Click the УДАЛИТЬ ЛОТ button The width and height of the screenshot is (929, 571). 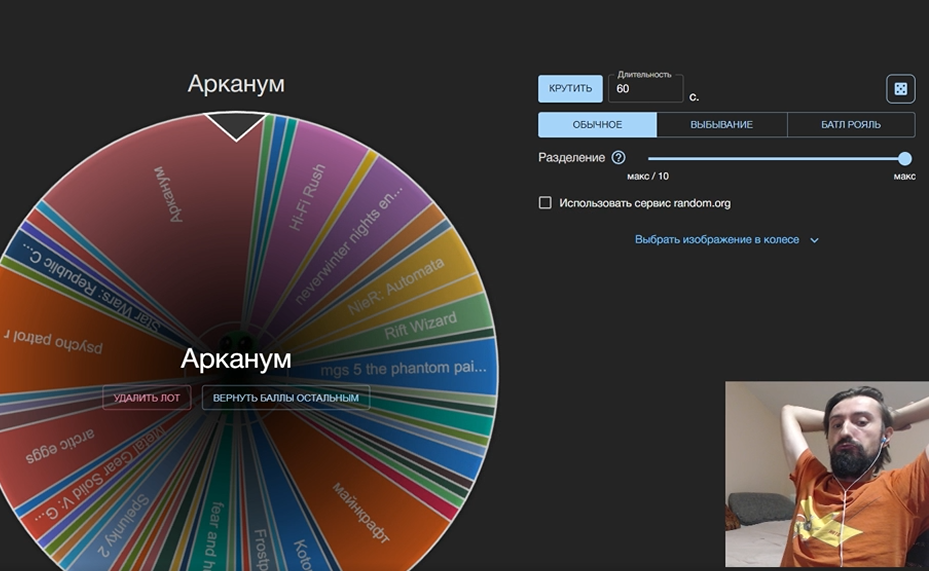(146, 398)
